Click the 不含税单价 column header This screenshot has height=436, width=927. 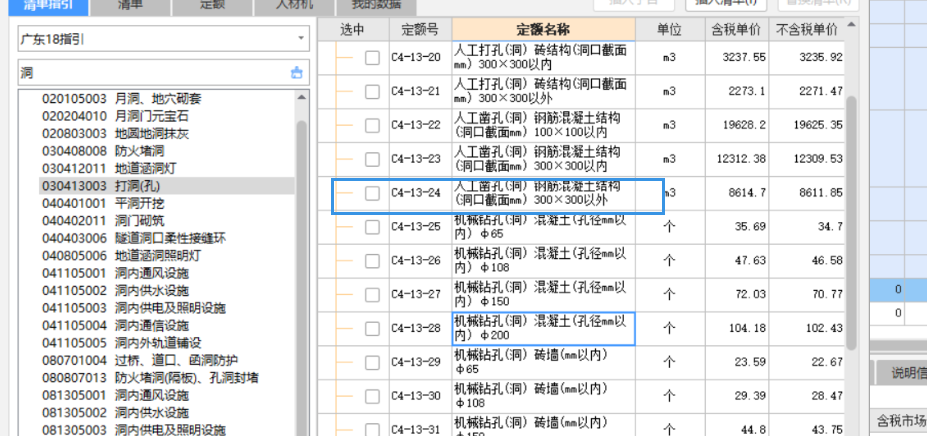pos(807,29)
